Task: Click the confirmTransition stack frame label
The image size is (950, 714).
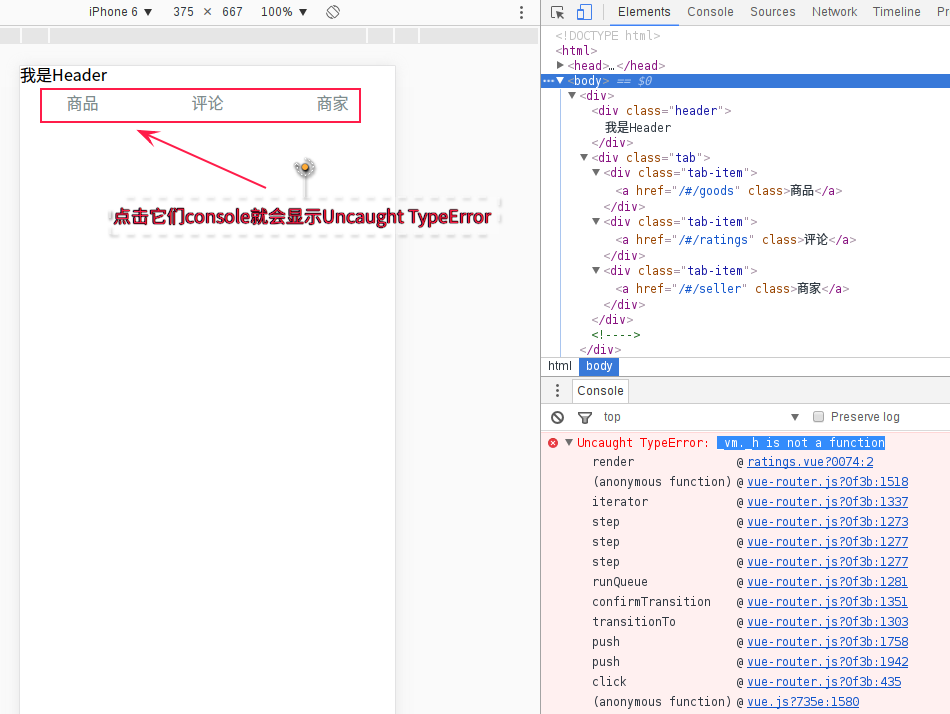Action: (x=651, y=602)
